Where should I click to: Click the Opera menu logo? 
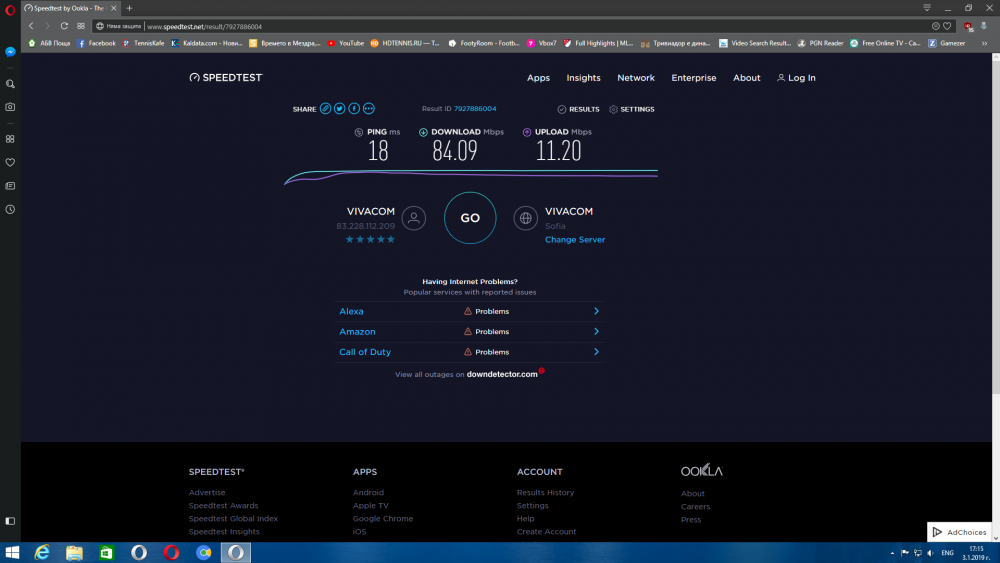[x=10, y=9]
